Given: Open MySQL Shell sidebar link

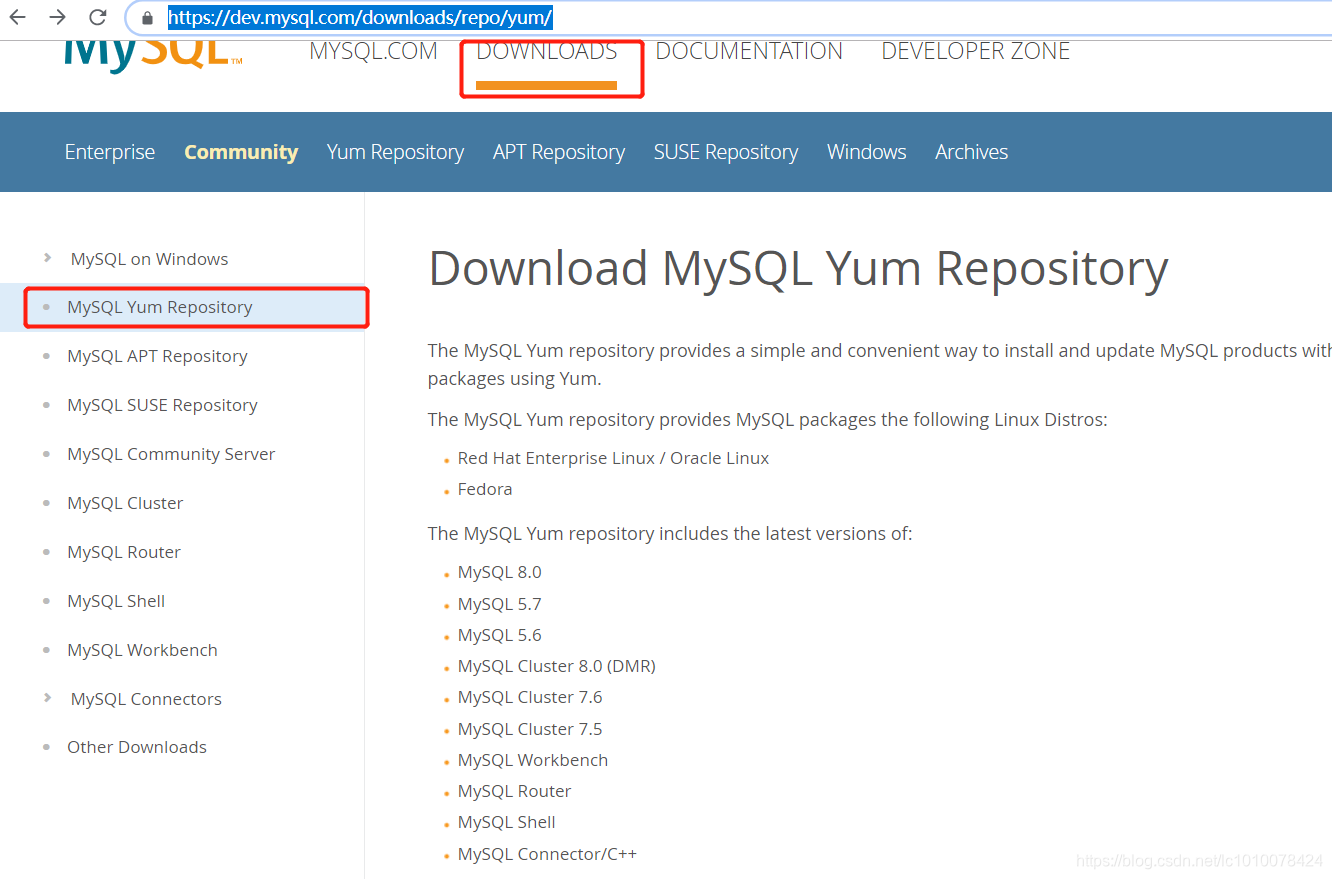Looking at the screenshot, I should (116, 601).
